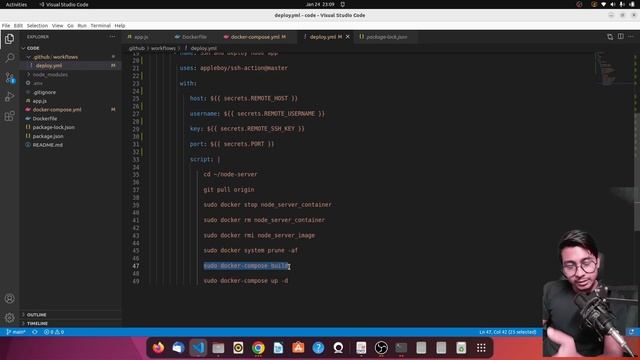Open Trash from the dock
The width and height of the screenshot is (640, 360).
point(461,348)
